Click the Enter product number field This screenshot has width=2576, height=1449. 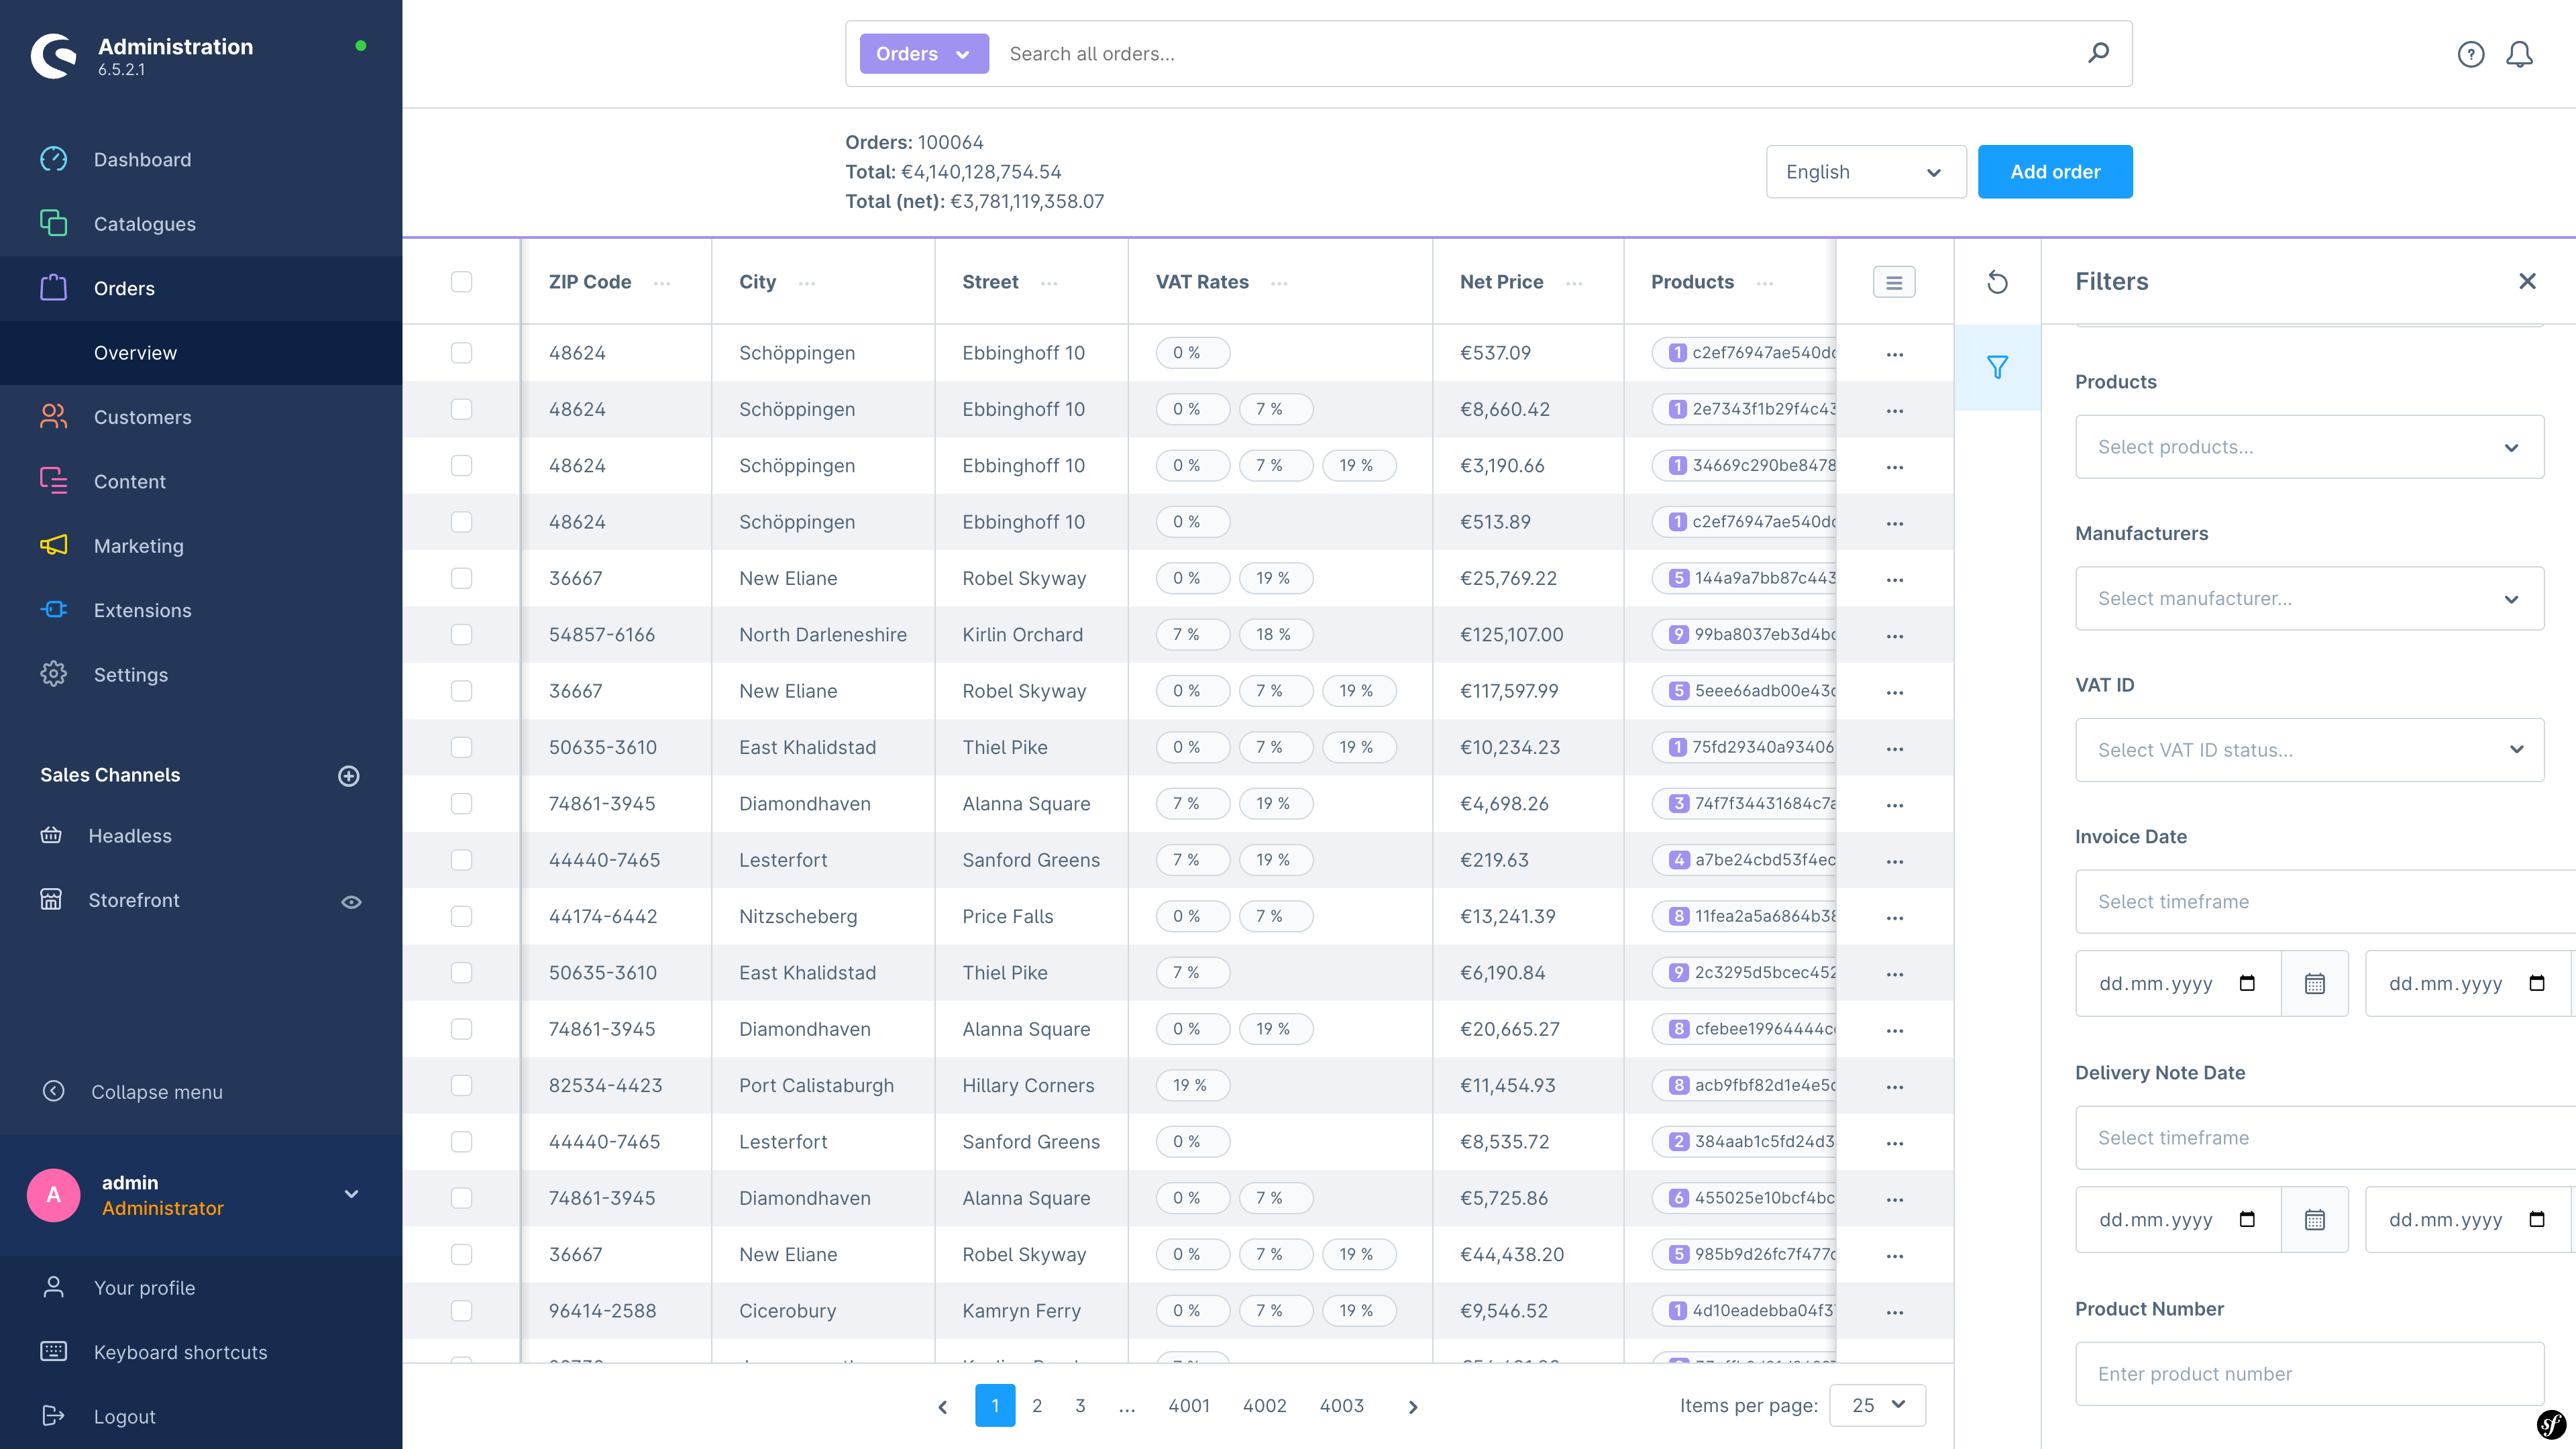point(2309,1374)
